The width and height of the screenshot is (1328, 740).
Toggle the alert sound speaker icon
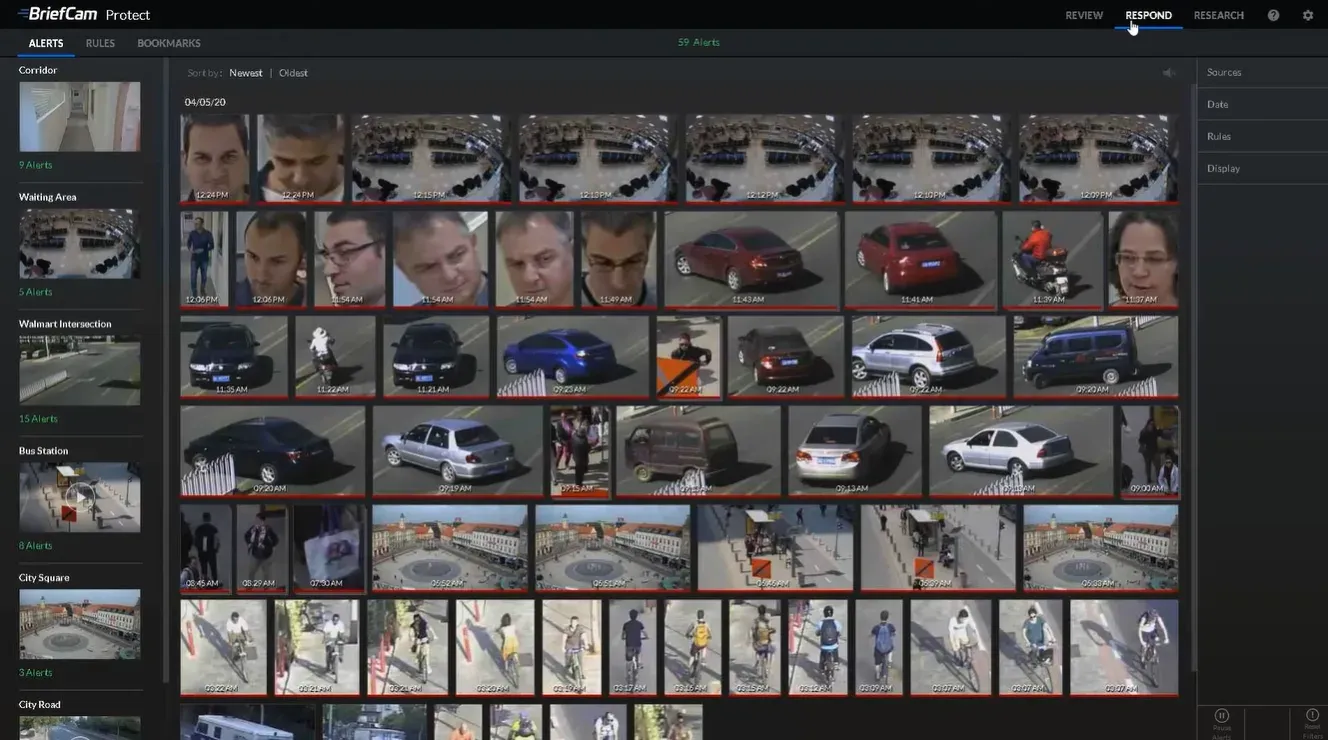1168,73
